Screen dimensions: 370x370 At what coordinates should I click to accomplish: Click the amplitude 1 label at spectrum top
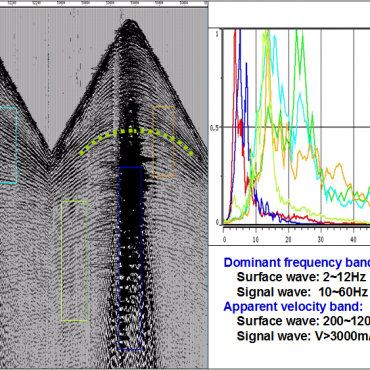[x=218, y=34]
